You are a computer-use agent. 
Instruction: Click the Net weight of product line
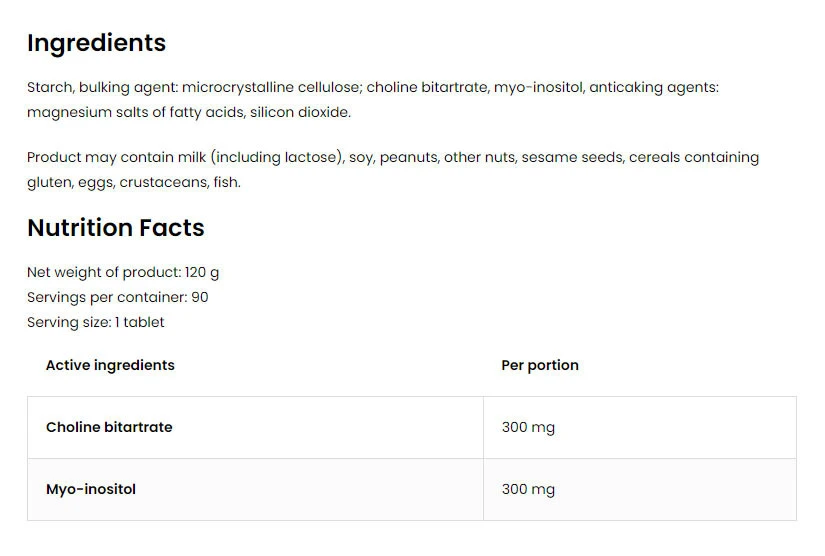(123, 273)
